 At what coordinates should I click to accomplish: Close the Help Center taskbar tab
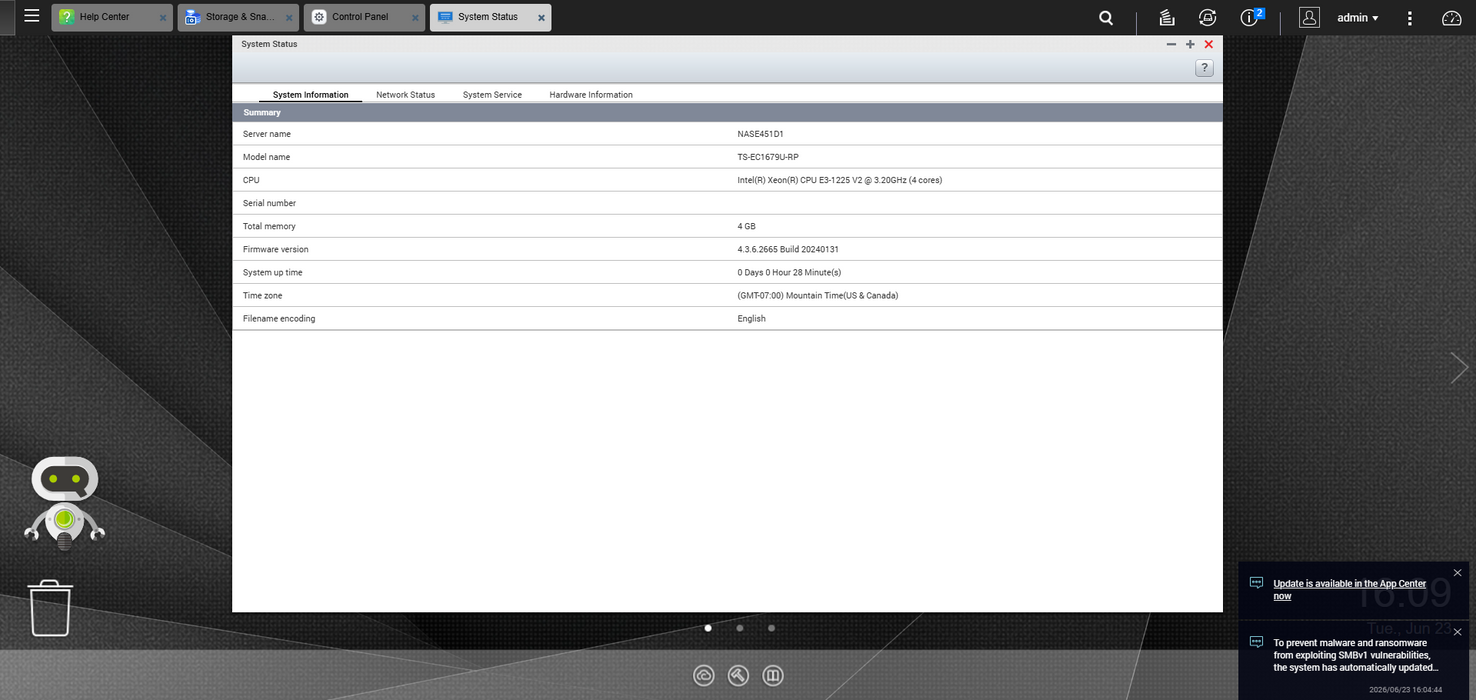(163, 18)
